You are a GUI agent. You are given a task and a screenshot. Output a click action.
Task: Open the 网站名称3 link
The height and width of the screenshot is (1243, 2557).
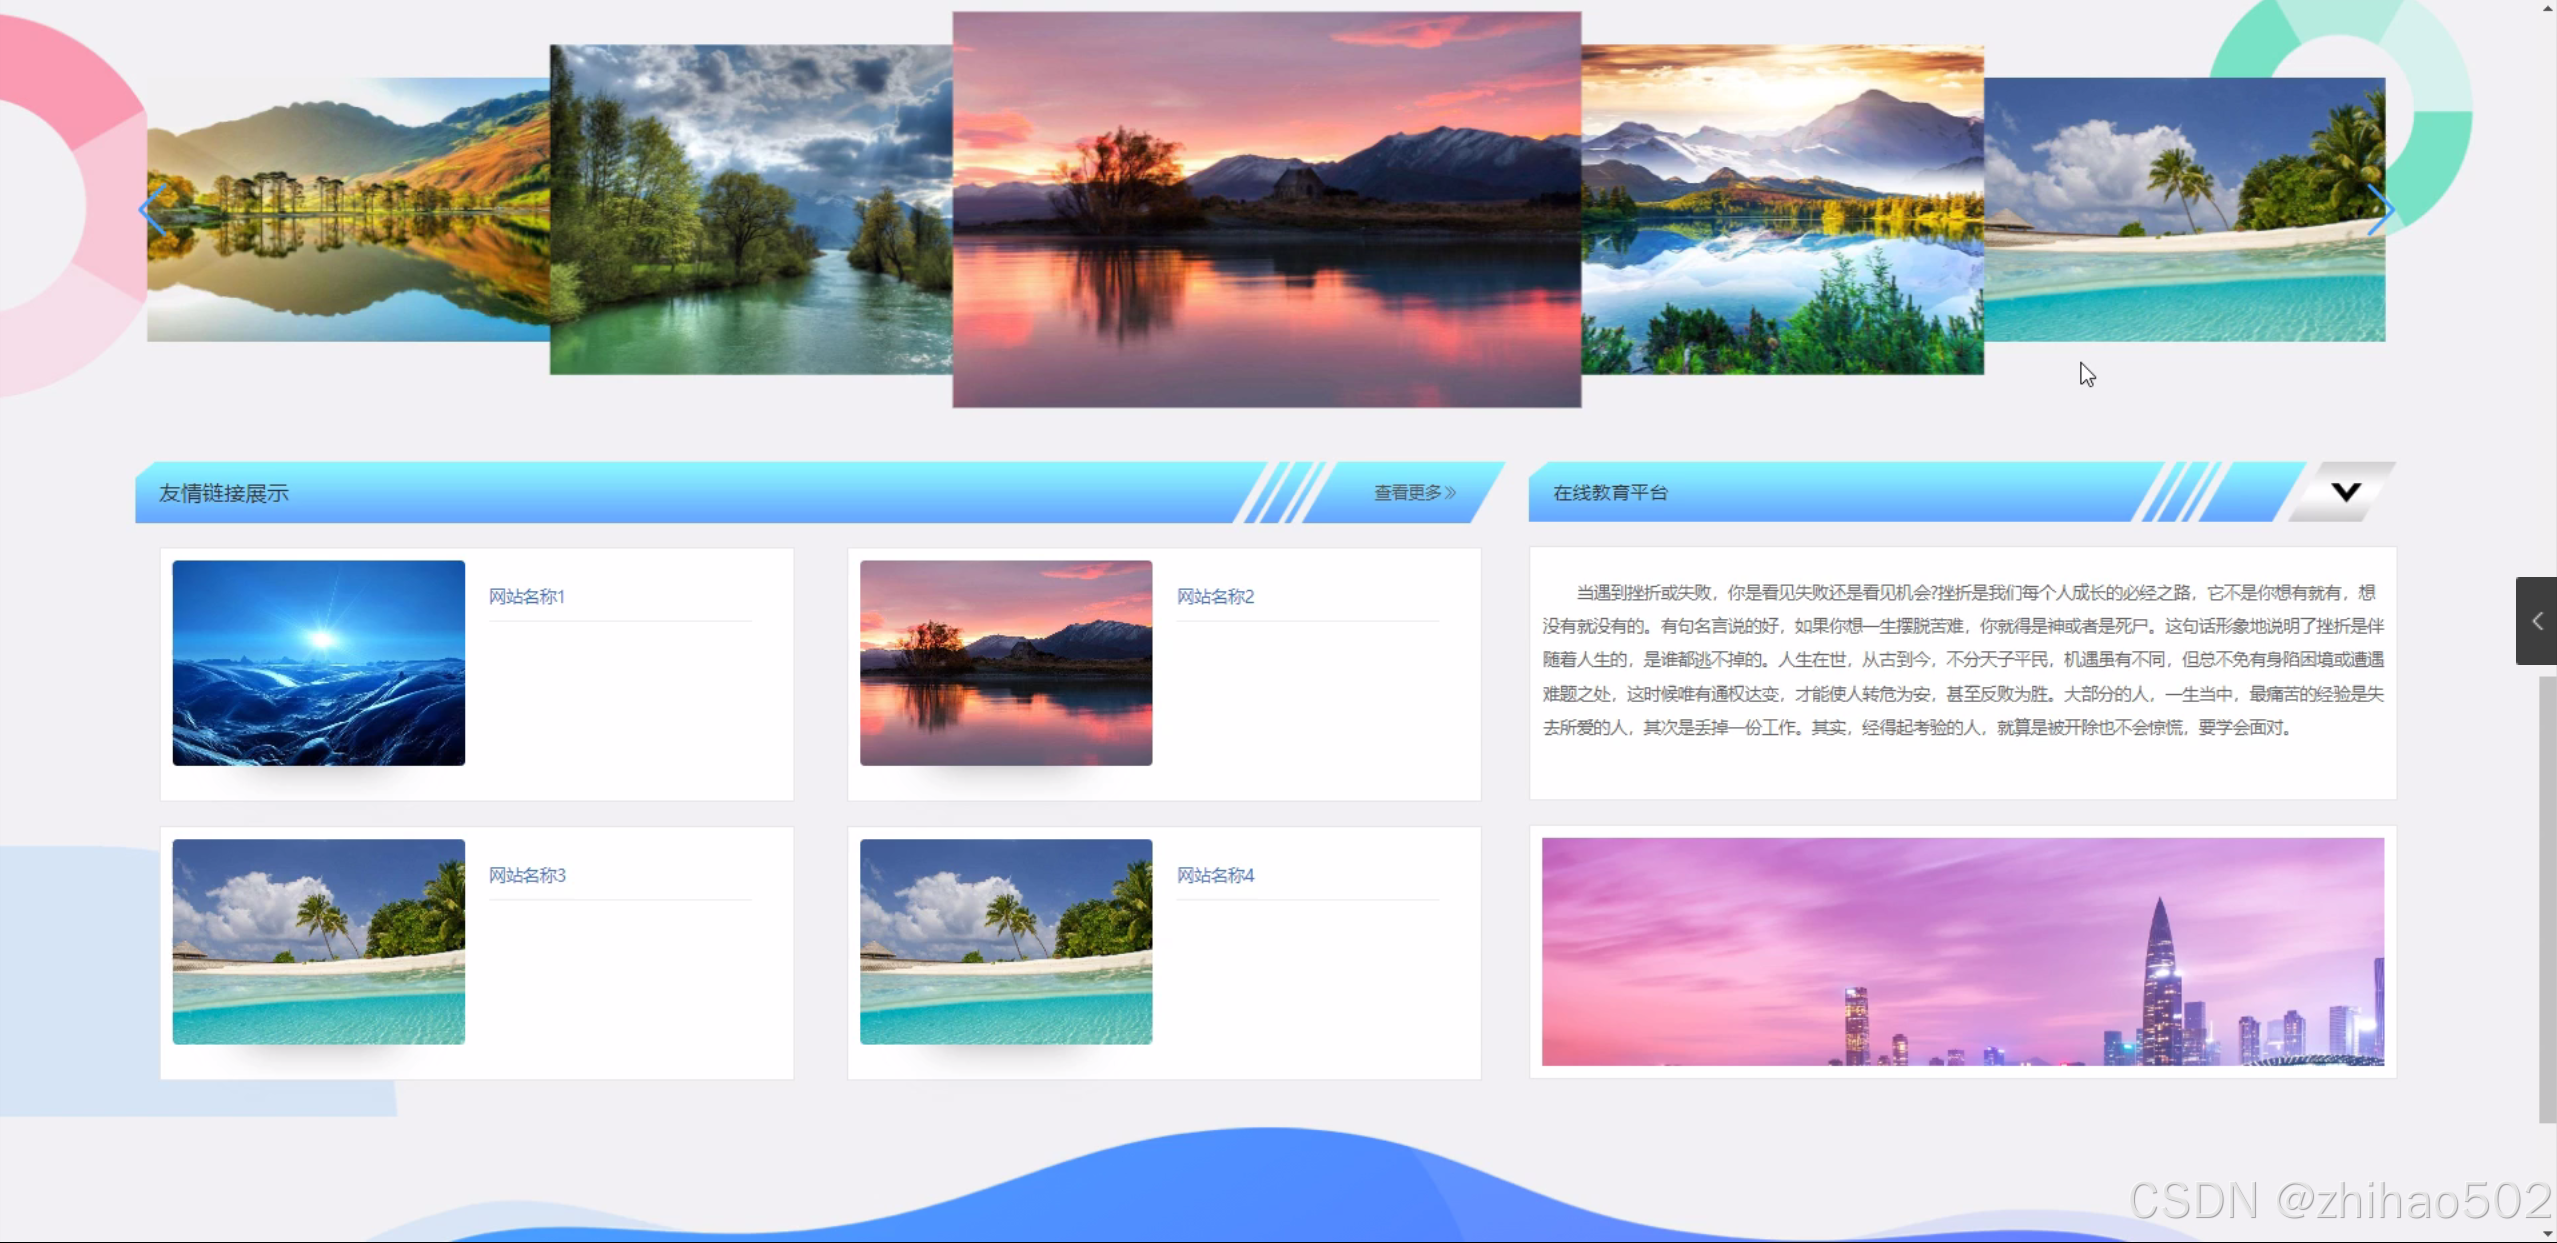527,875
